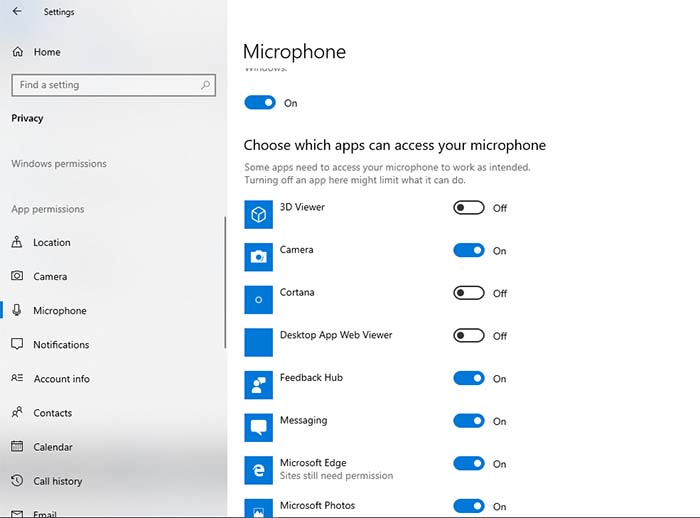Click the Feedback Hub app icon

coord(258,385)
